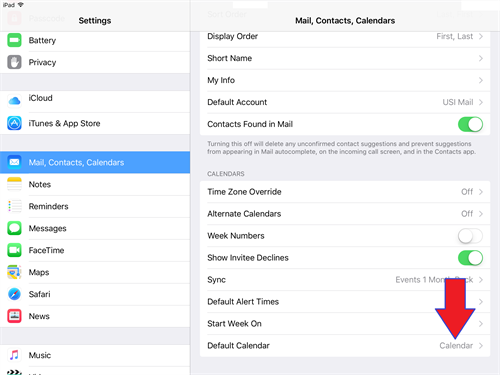
Task: Select Notes in the settings list
Action: 95,184
